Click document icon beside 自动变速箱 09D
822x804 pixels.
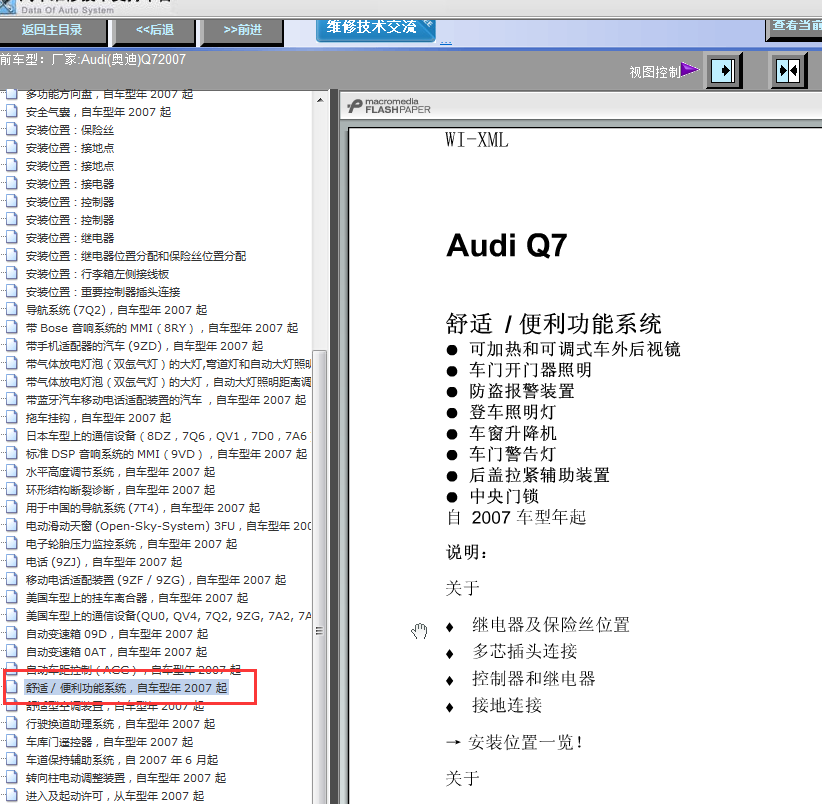pos(12,633)
